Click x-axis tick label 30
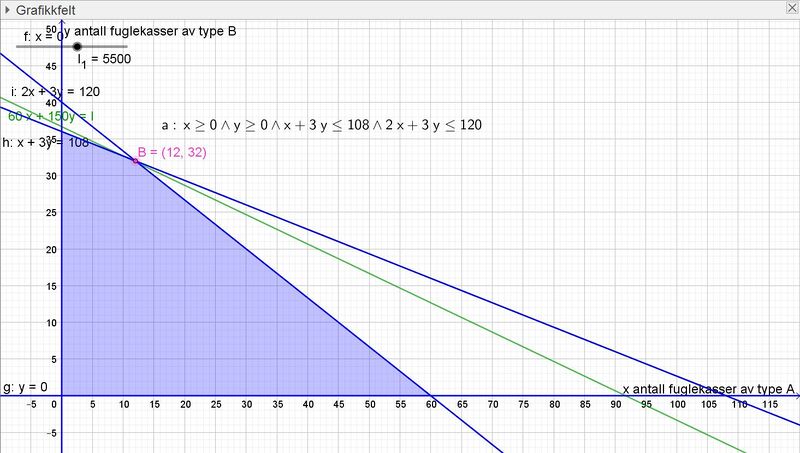Screen dimensions: 800x453 (x=247, y=405)
